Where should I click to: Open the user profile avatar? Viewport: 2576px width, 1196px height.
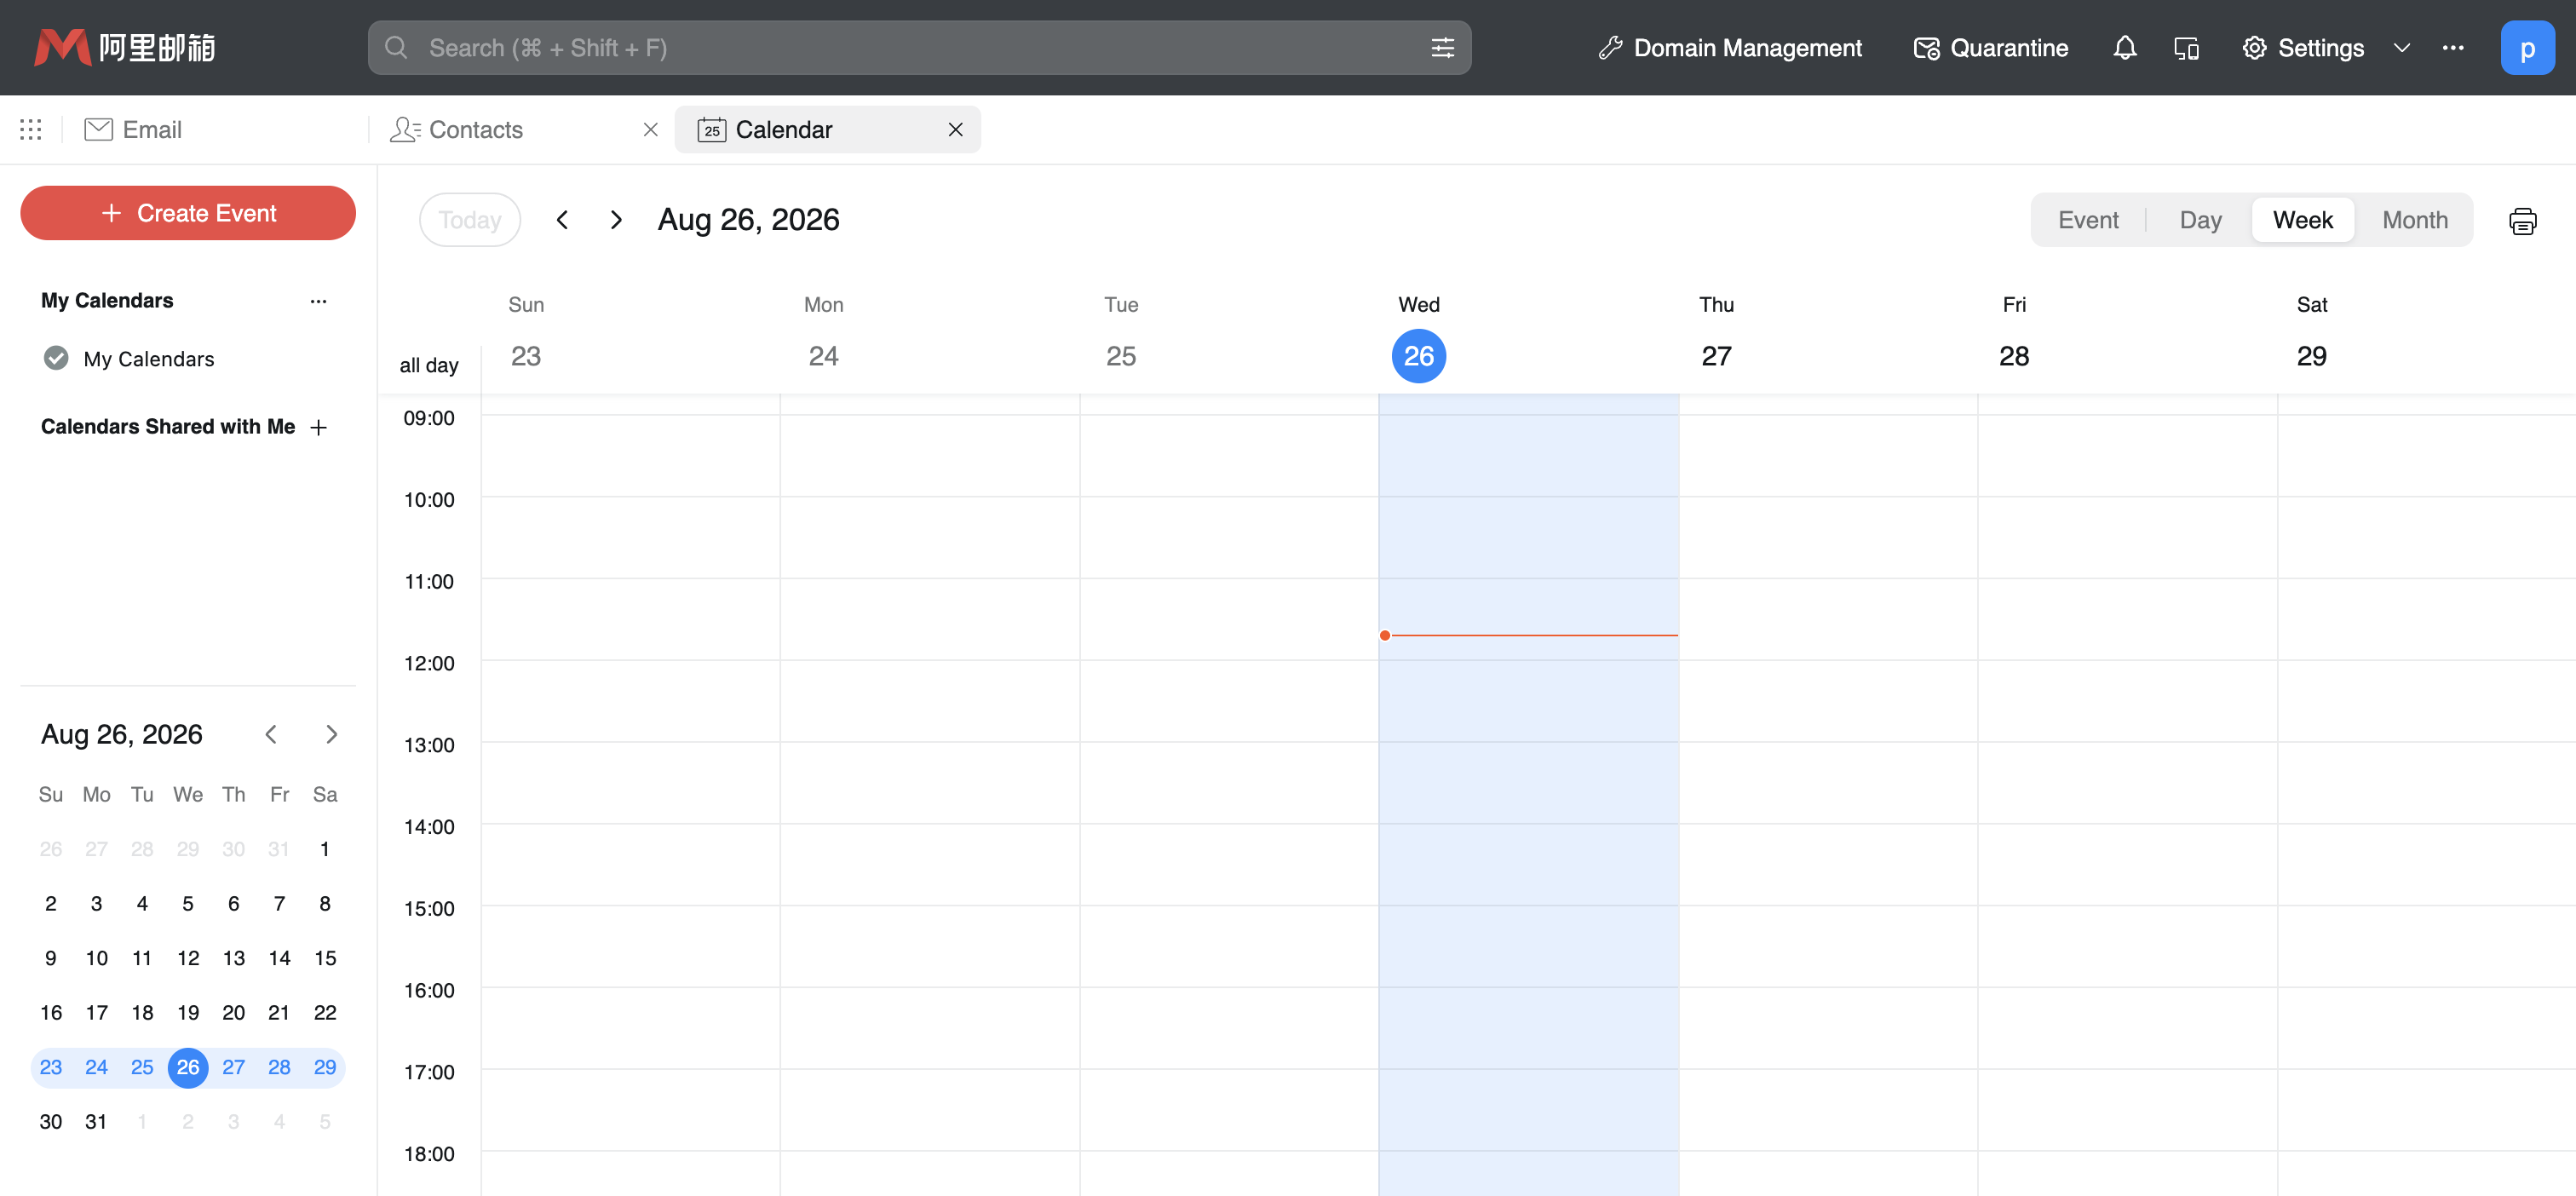coord(2527,48)
